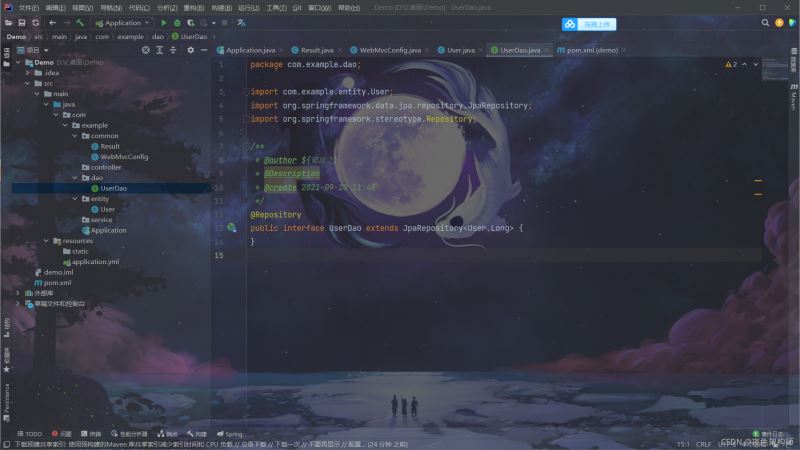Screen dimensions: 800x450
Task: Expand the Scratches and Consoles node
Action: tap(18, 304)
